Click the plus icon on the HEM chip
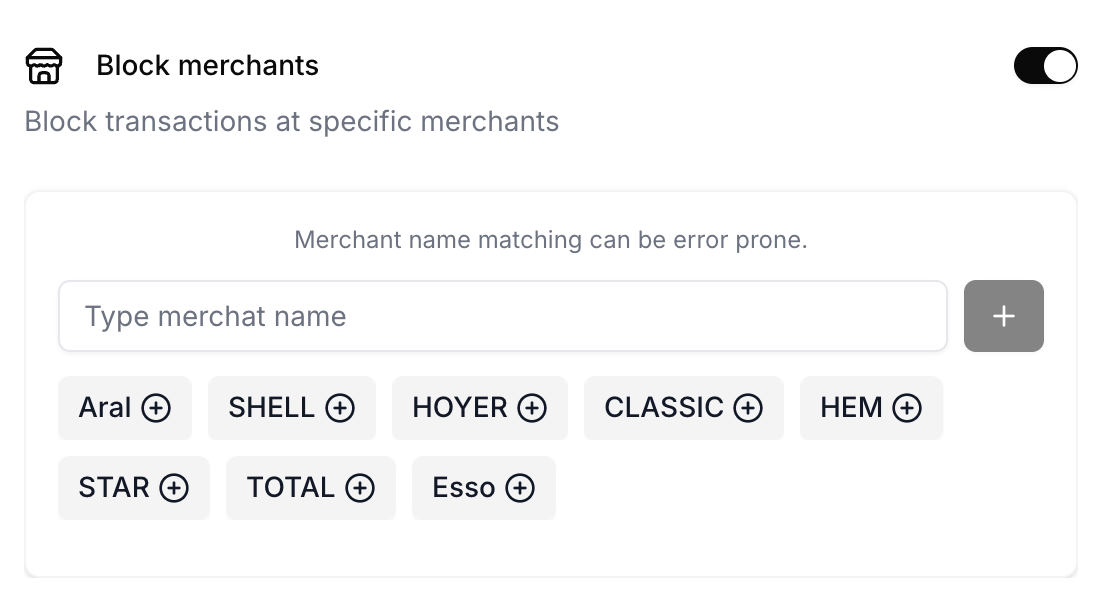The height and width of the screenshot is (600, 1112). coord(907,408)
